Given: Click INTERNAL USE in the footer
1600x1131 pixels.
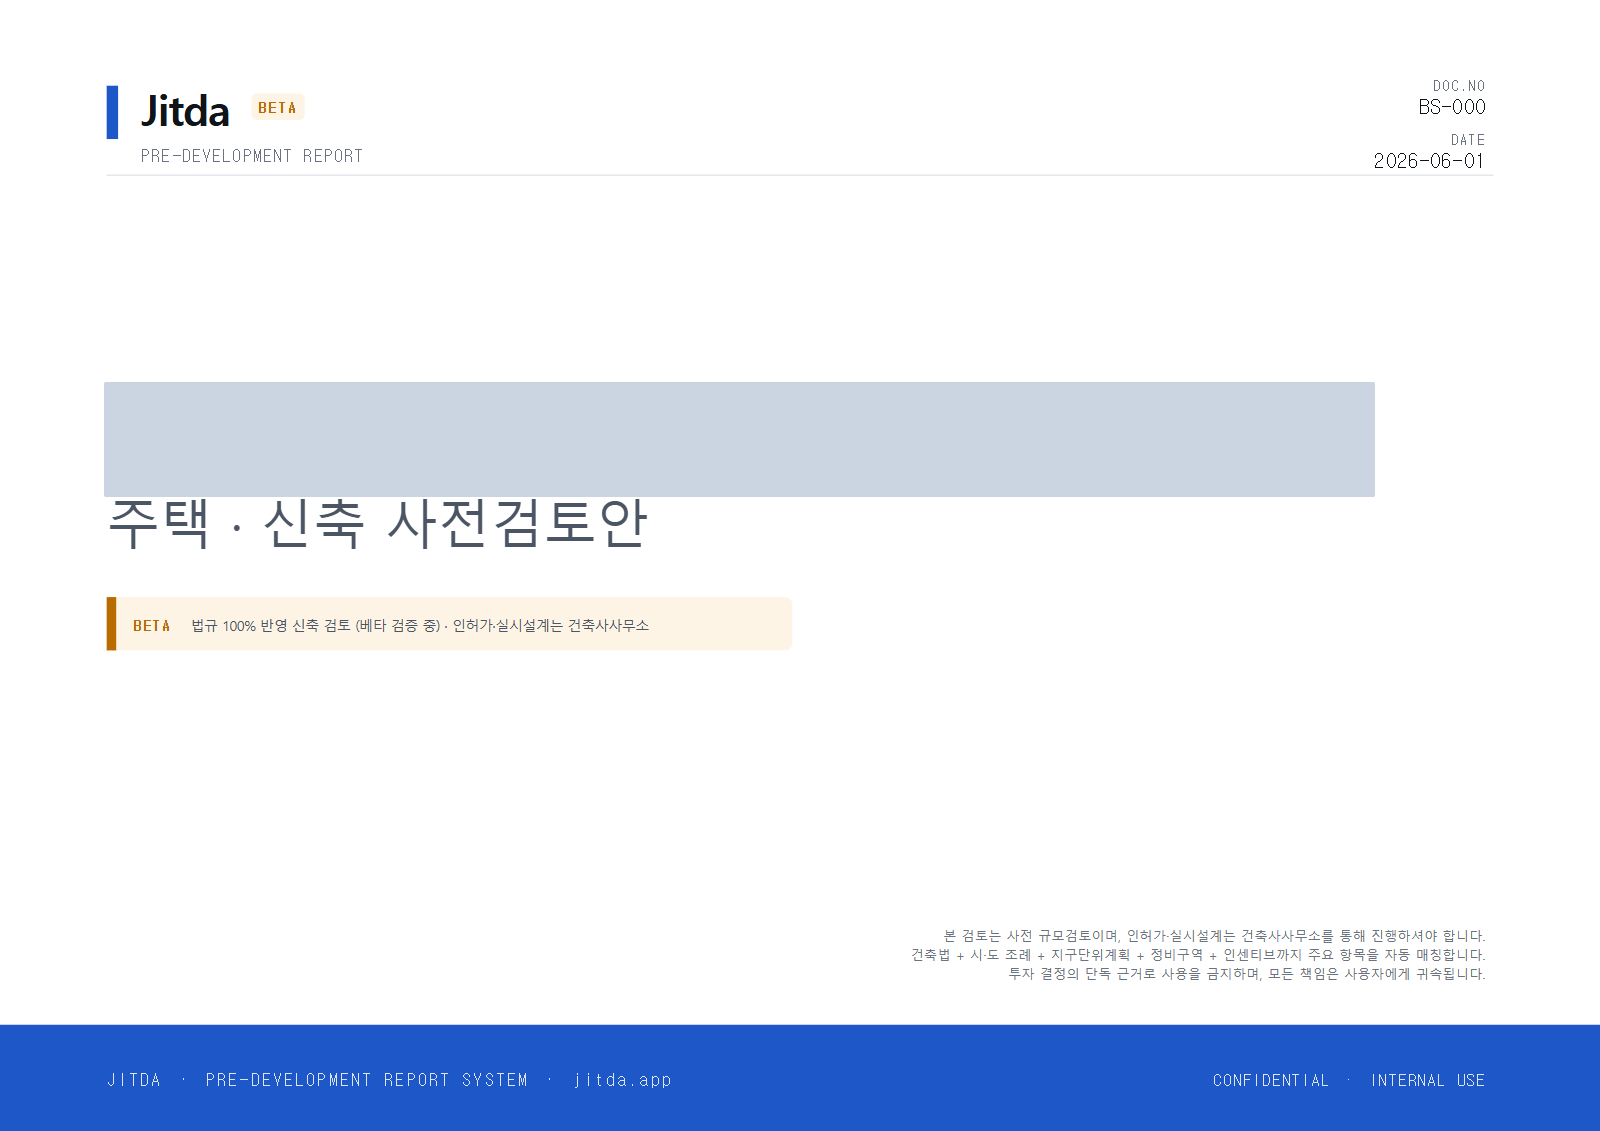Looking at the screenshot, I should [x=1428, y=1080].
